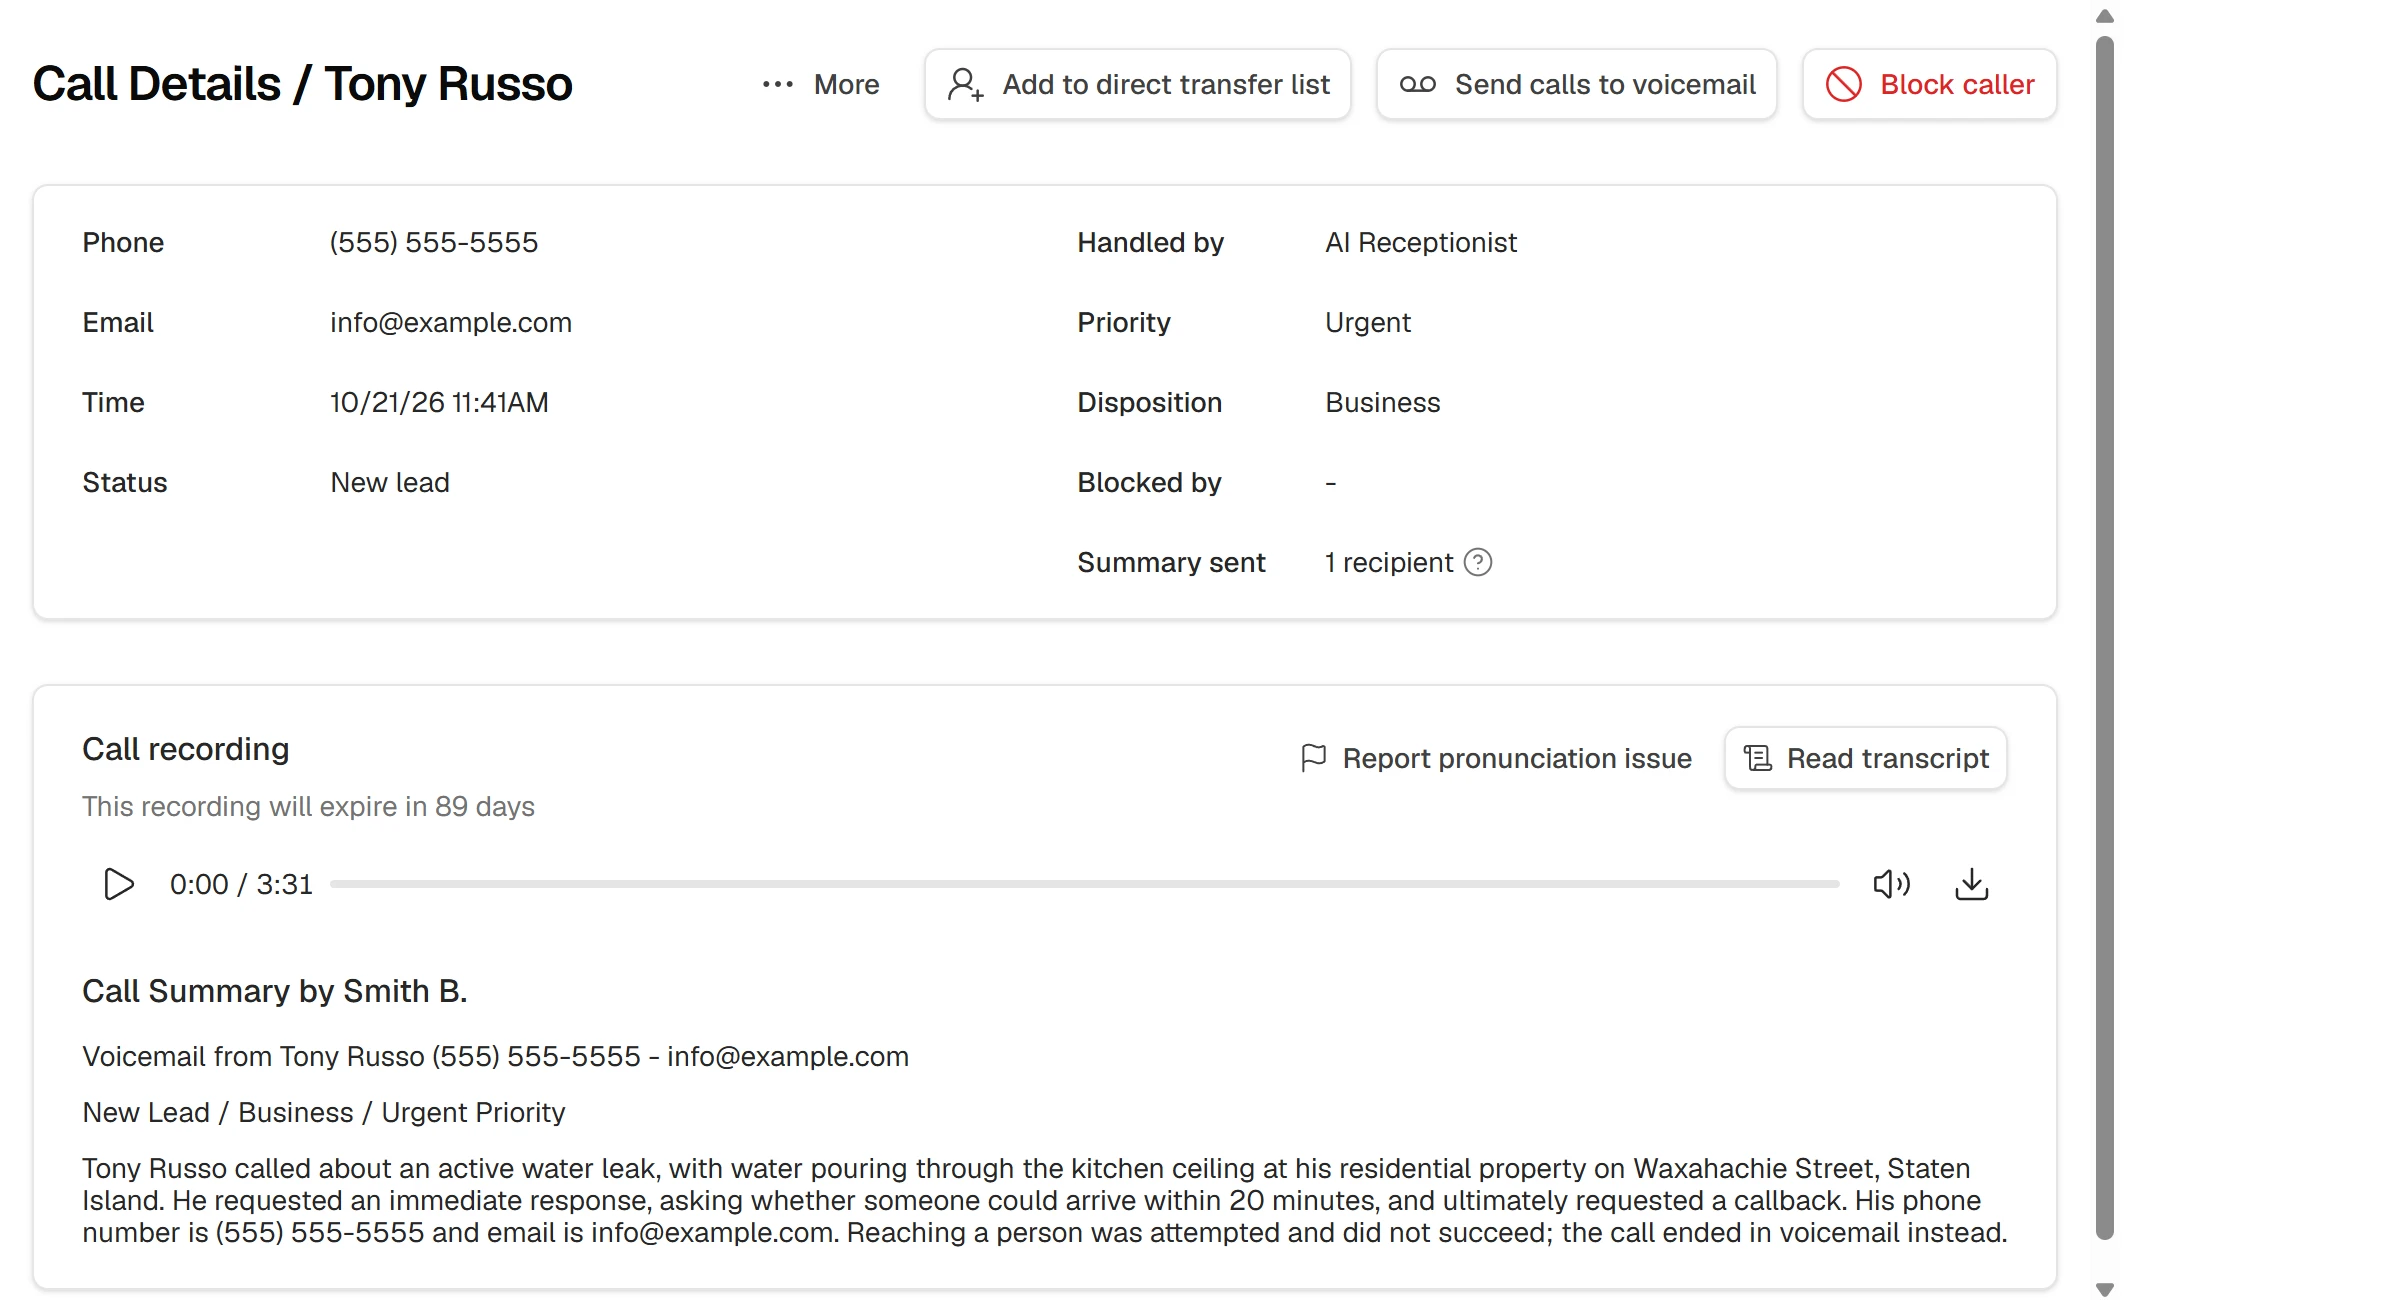Click the time value 10/21/26 11:41AM
This screenshot has width=2400, height=1300.
click(x=439, y=402)
